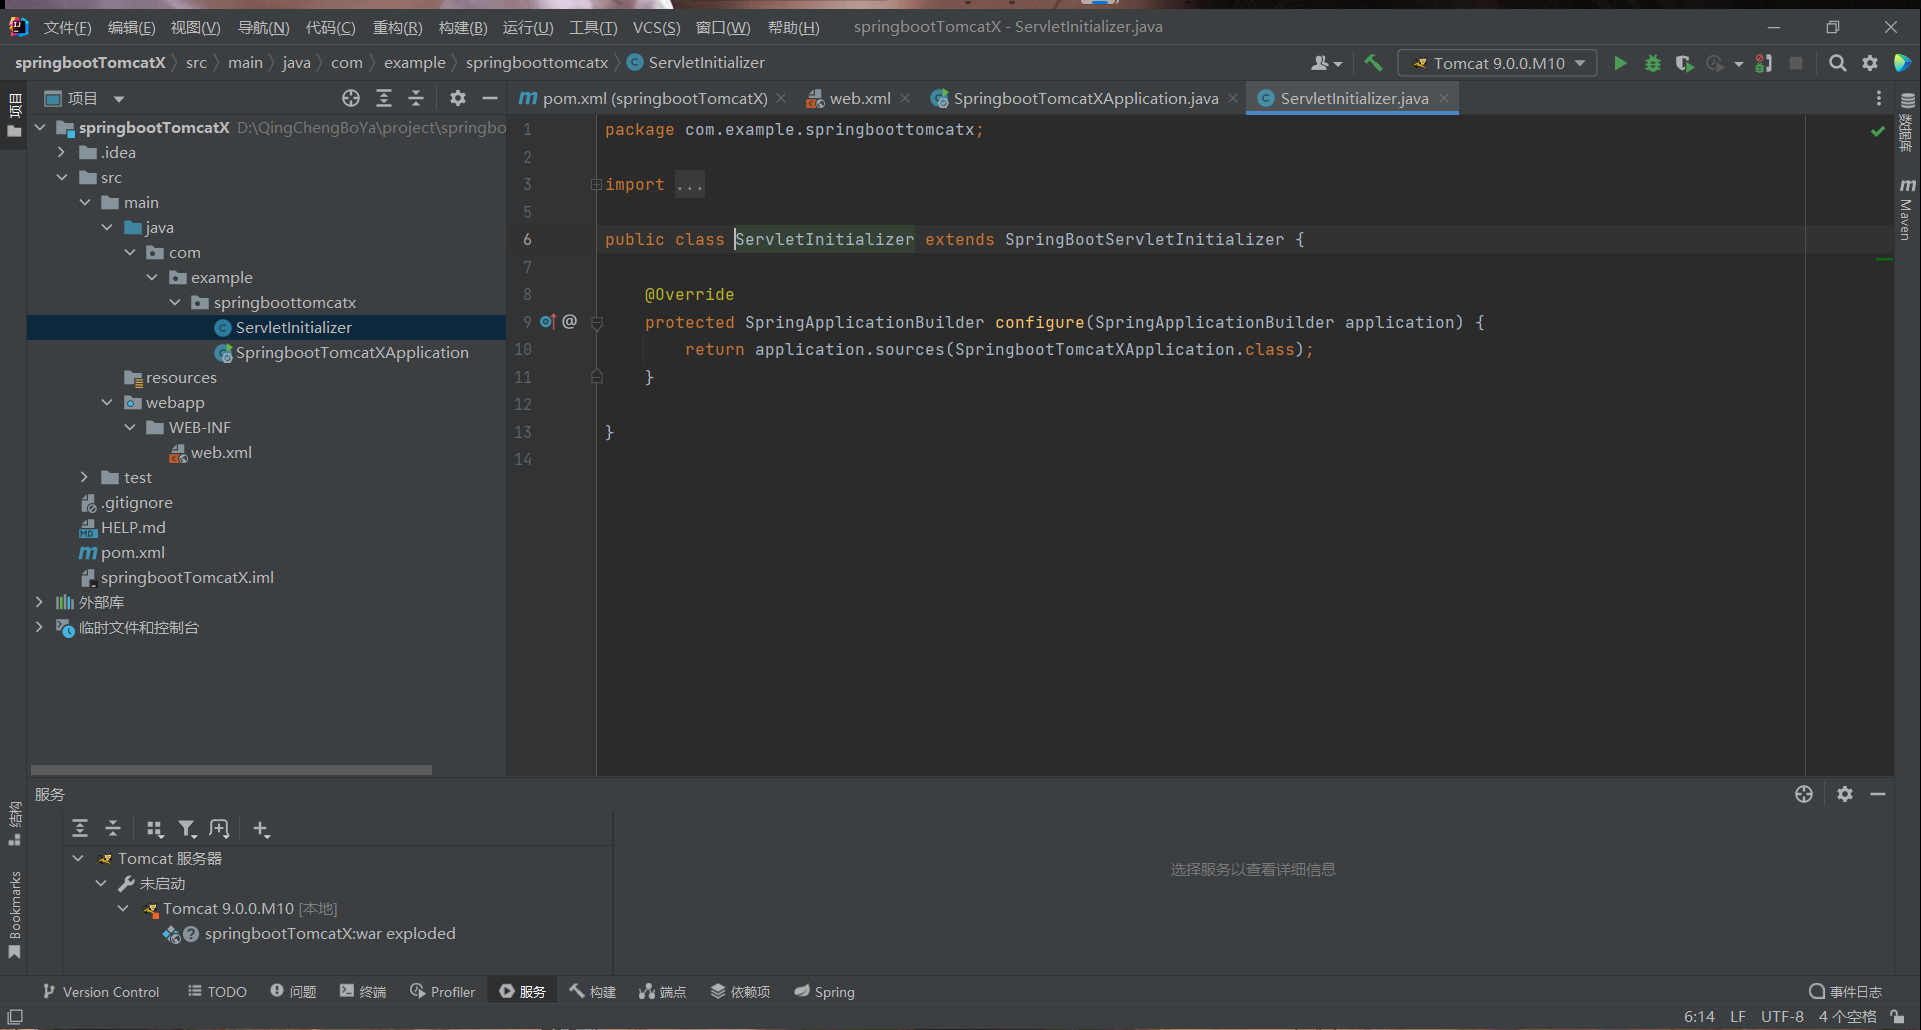
Task: Add service plus icon in Services toolbar
Action: [x=261, y=828]
